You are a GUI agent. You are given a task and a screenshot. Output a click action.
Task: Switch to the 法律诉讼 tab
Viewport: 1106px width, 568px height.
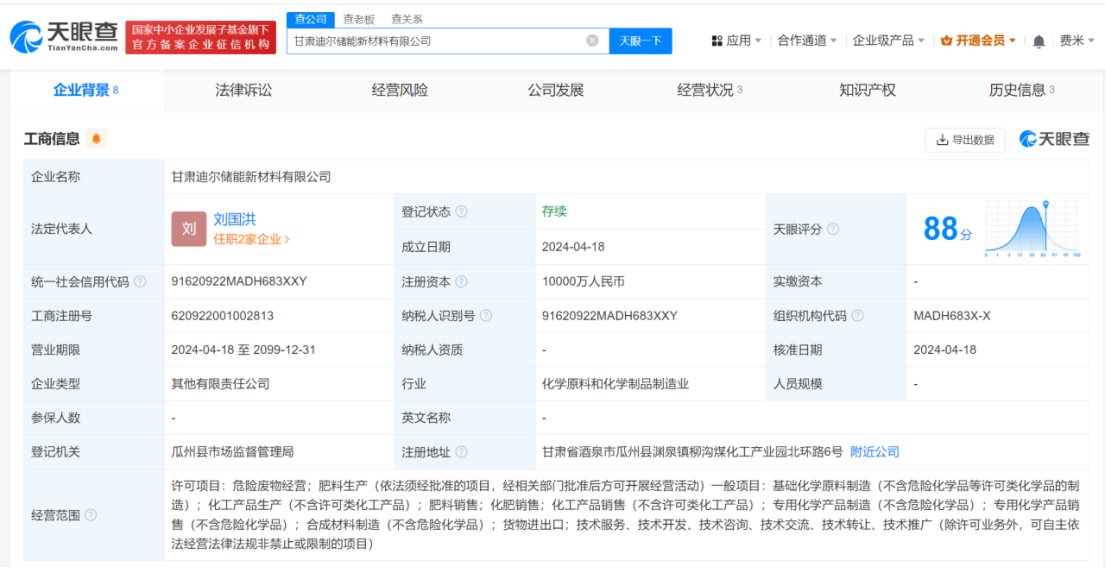coord(243,90)
